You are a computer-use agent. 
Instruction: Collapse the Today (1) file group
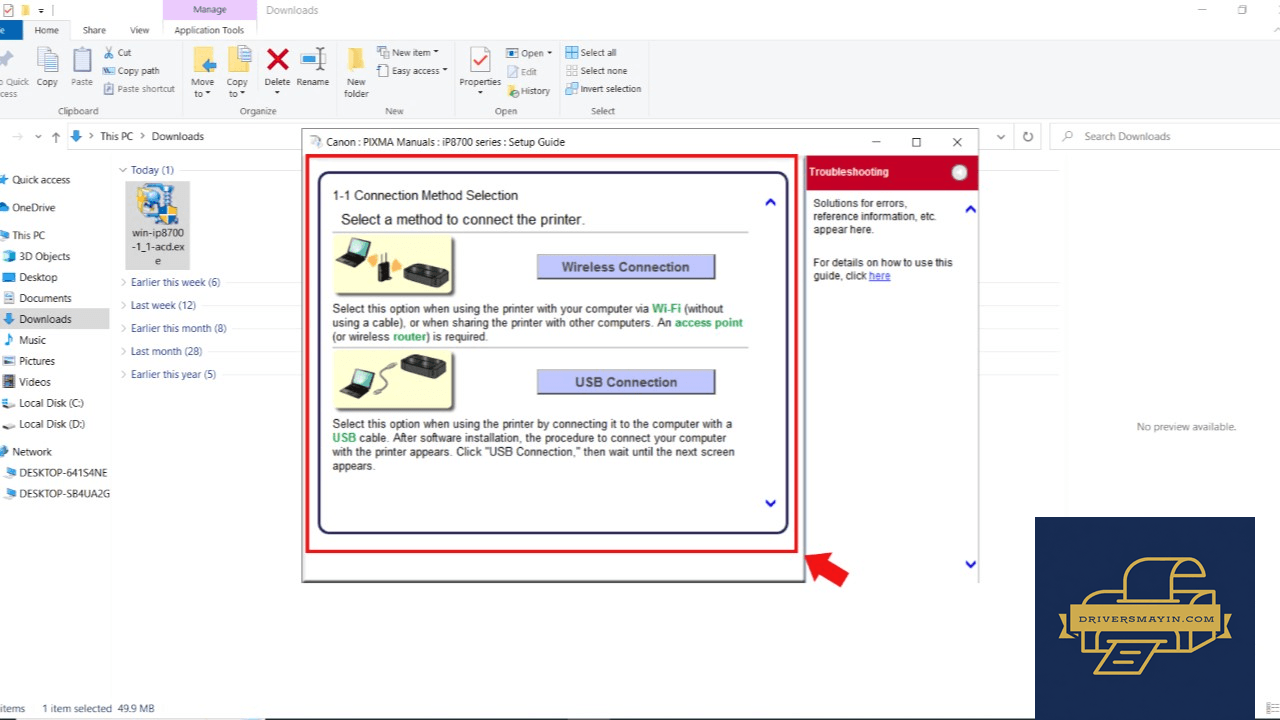123,170
